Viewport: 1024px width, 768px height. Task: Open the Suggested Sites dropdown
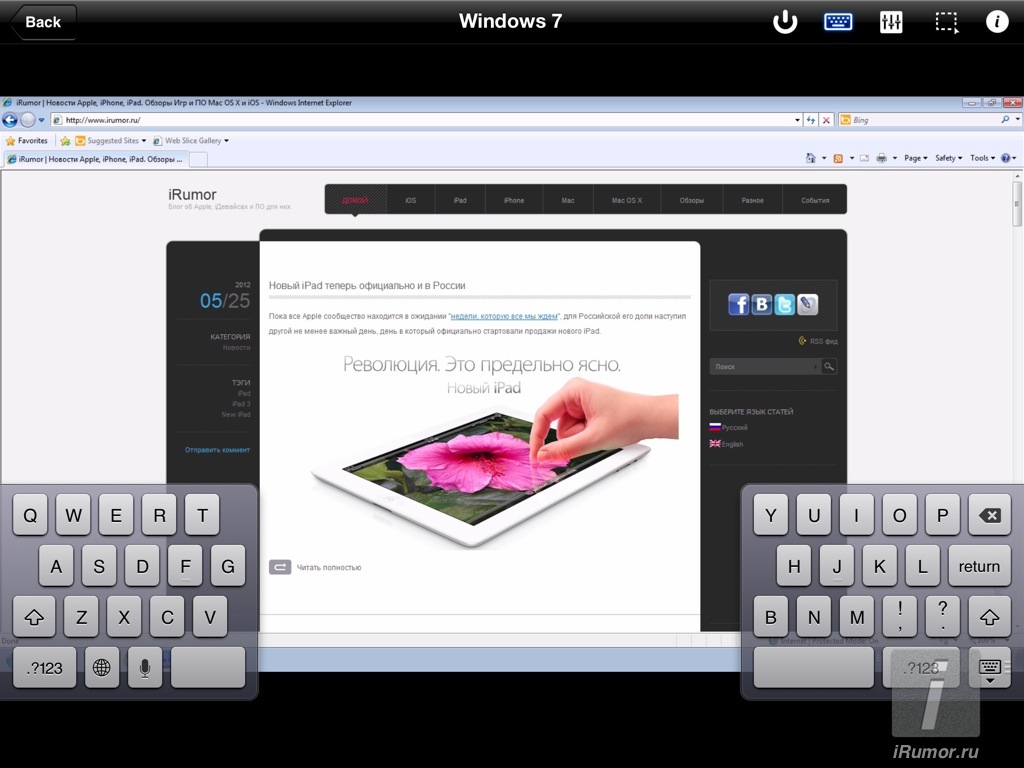[110, 140]
